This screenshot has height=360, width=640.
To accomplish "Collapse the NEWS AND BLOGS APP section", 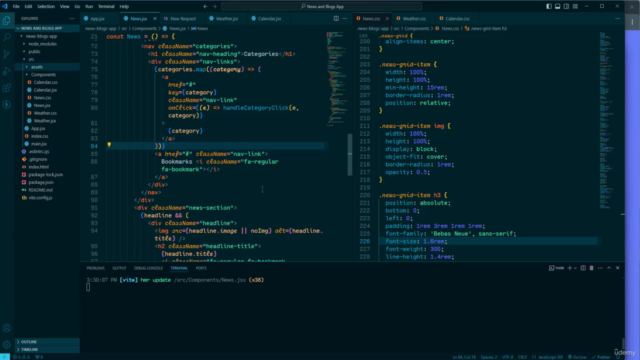I will [47, 28].
